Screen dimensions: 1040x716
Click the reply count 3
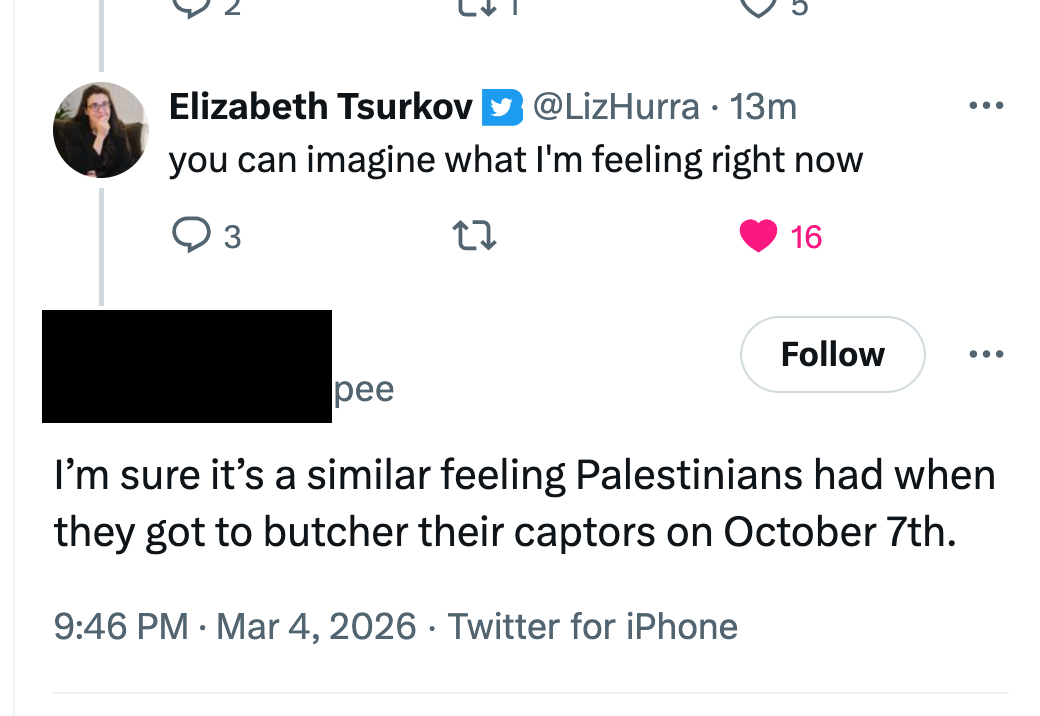coord(231,237)
